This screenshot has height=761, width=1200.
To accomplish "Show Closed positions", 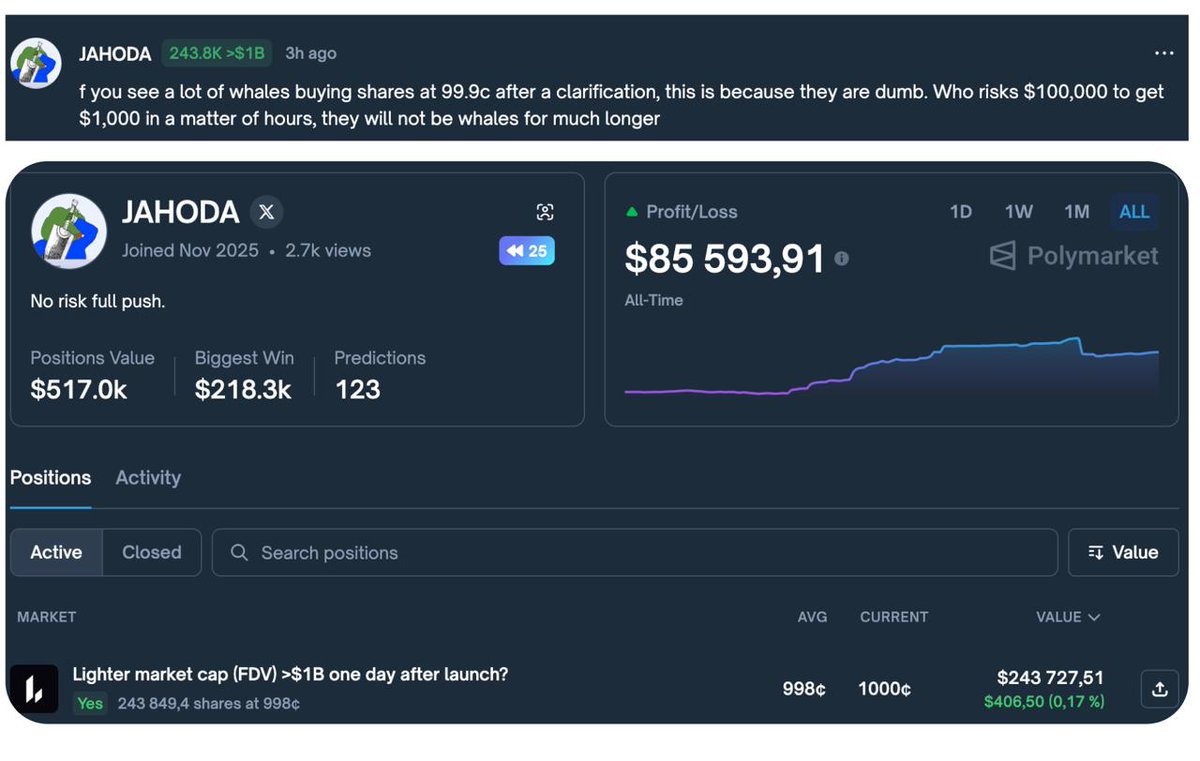I will [152, 552].
